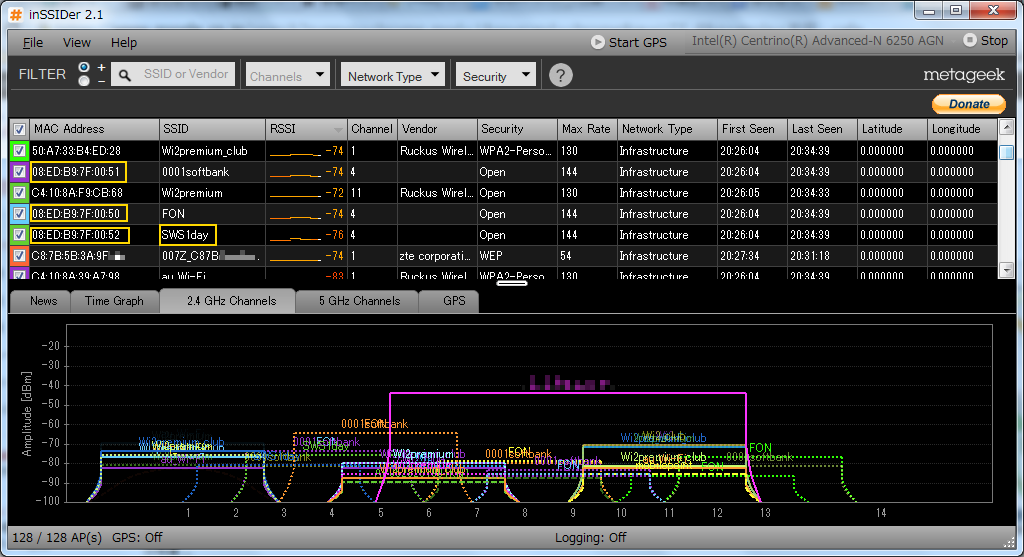Click the Stop scanning icon

(970, 40)
